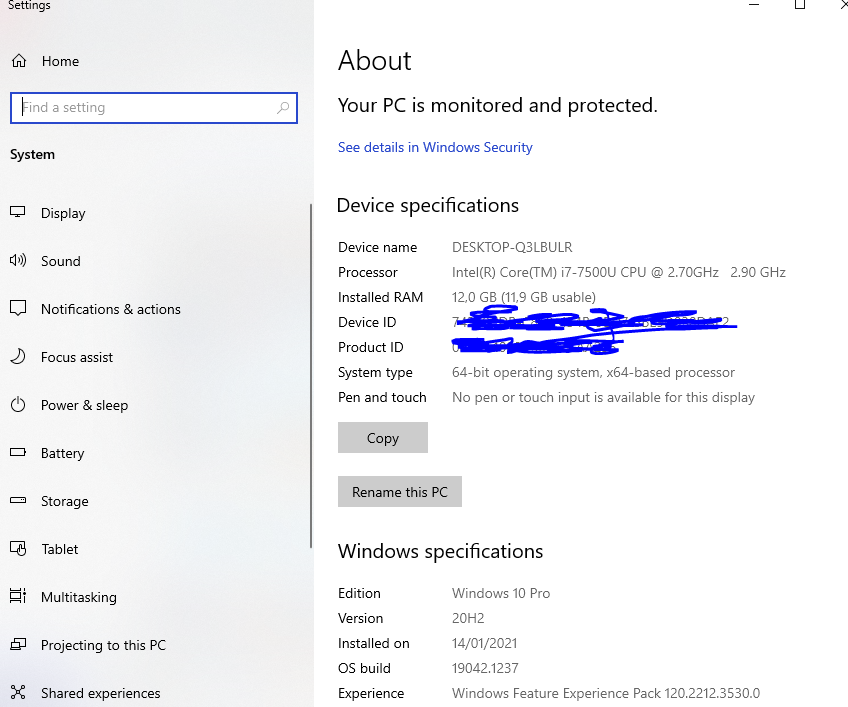This screenshot has width=848, height=707.
Task: Click the search magnifier icon
Action: (283, 108)
